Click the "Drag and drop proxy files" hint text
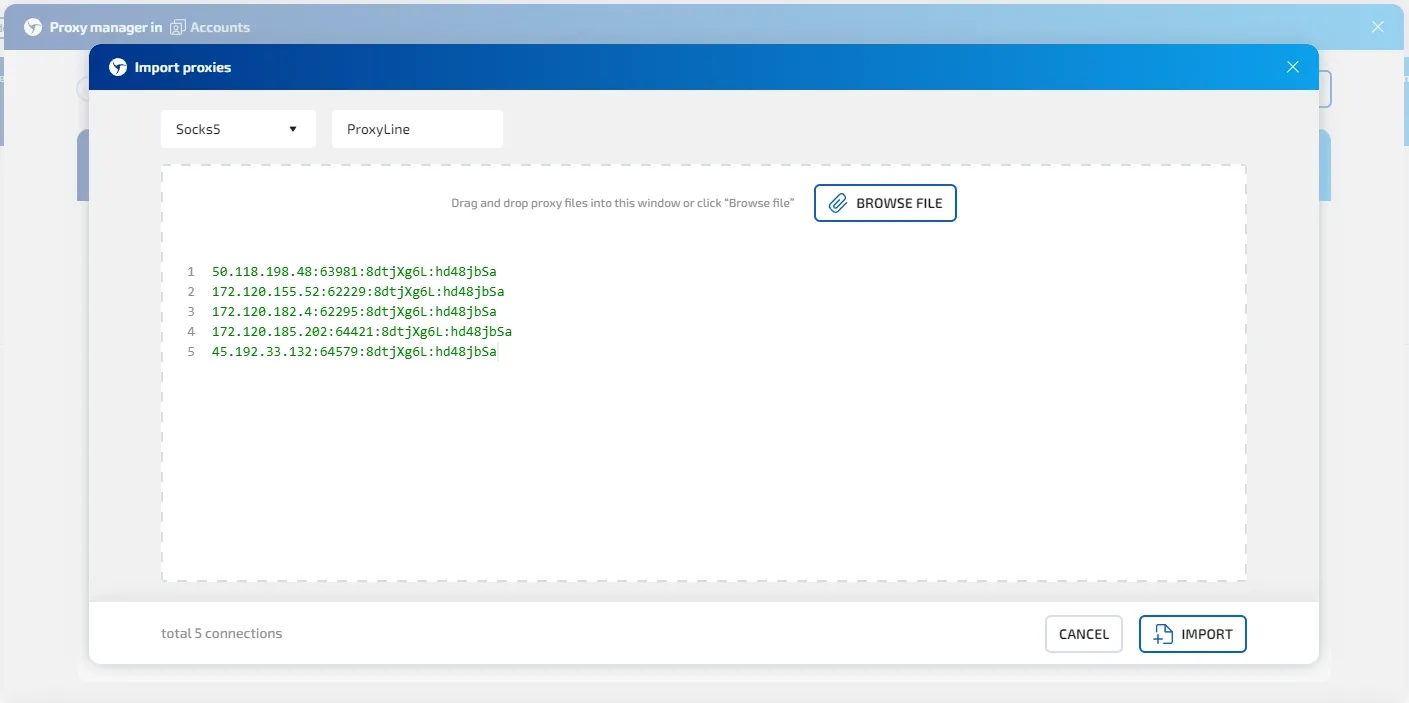The width and height of the screenshot is (1409, 703). tap(622, 203)
